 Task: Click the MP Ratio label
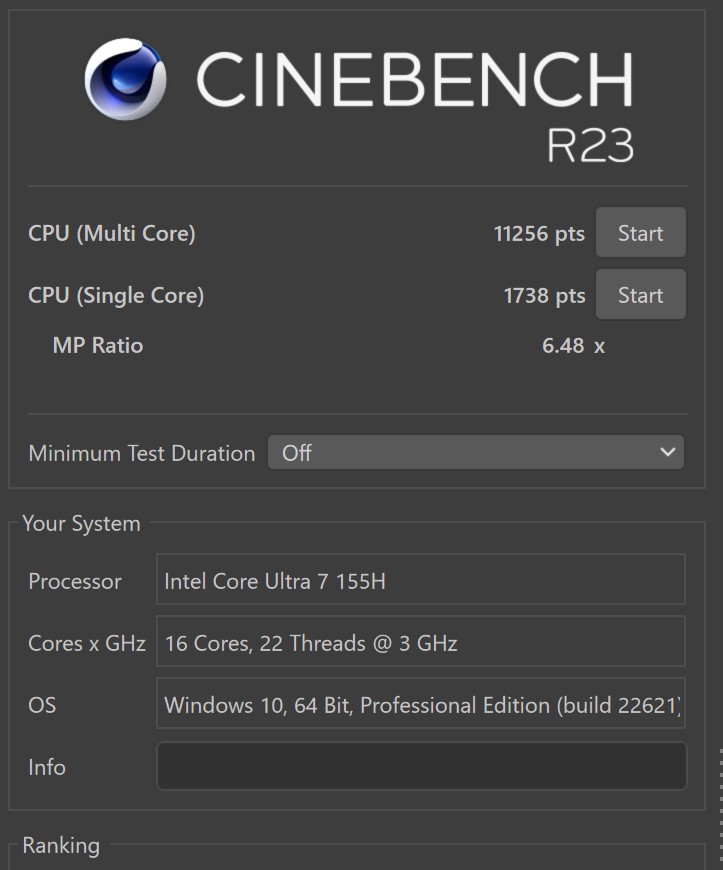point(98,346)
